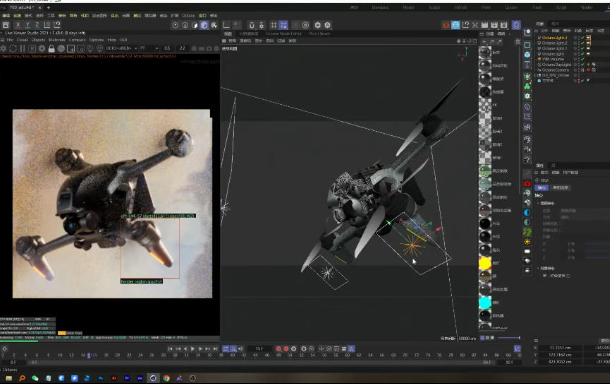610x384 pixels.
Task: Select OctaneCamera in the object manager
Action: [555, 70]
